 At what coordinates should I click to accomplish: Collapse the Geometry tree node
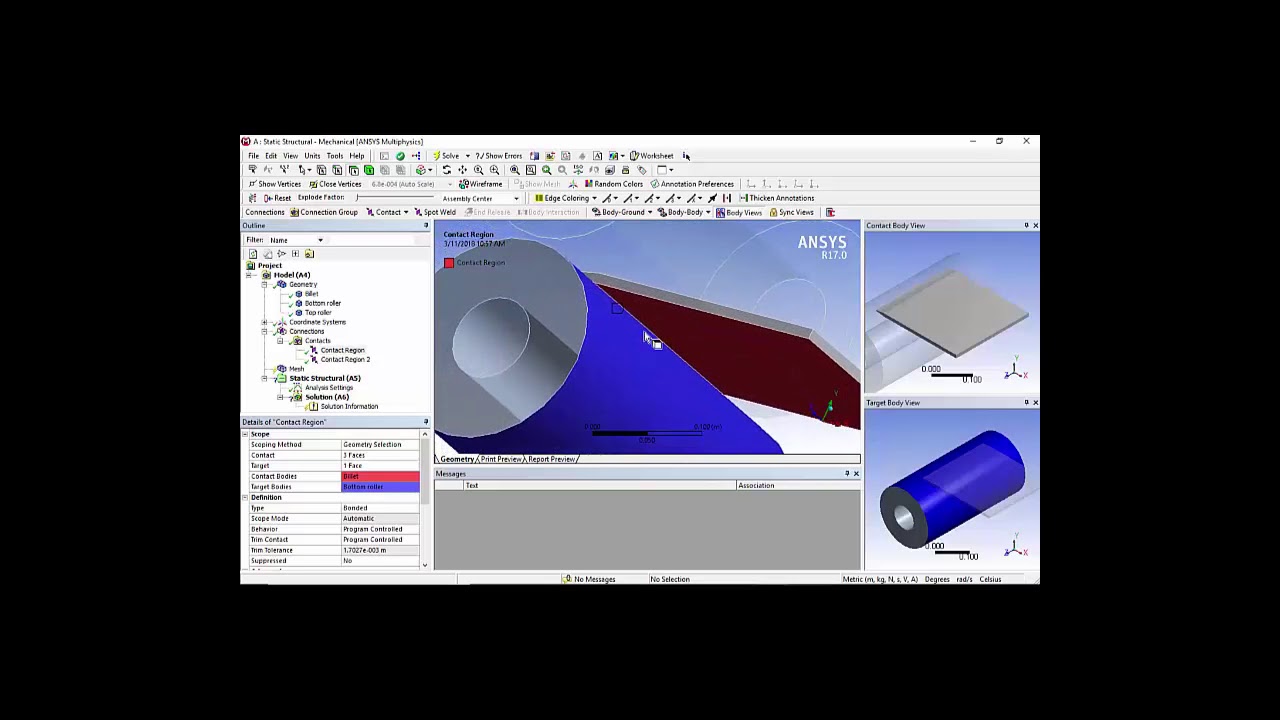(x=265, y=284)
